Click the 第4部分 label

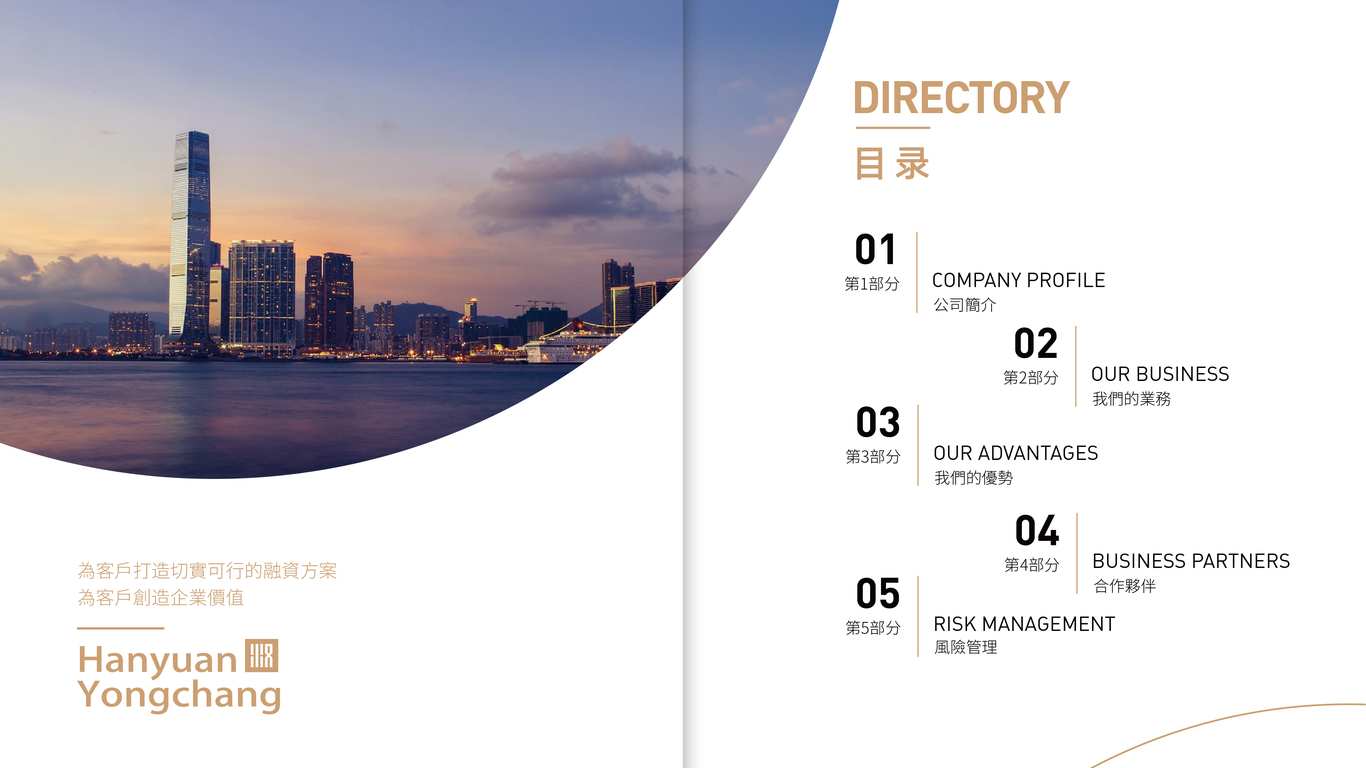pyautogui.click(x=1032, y=565)
